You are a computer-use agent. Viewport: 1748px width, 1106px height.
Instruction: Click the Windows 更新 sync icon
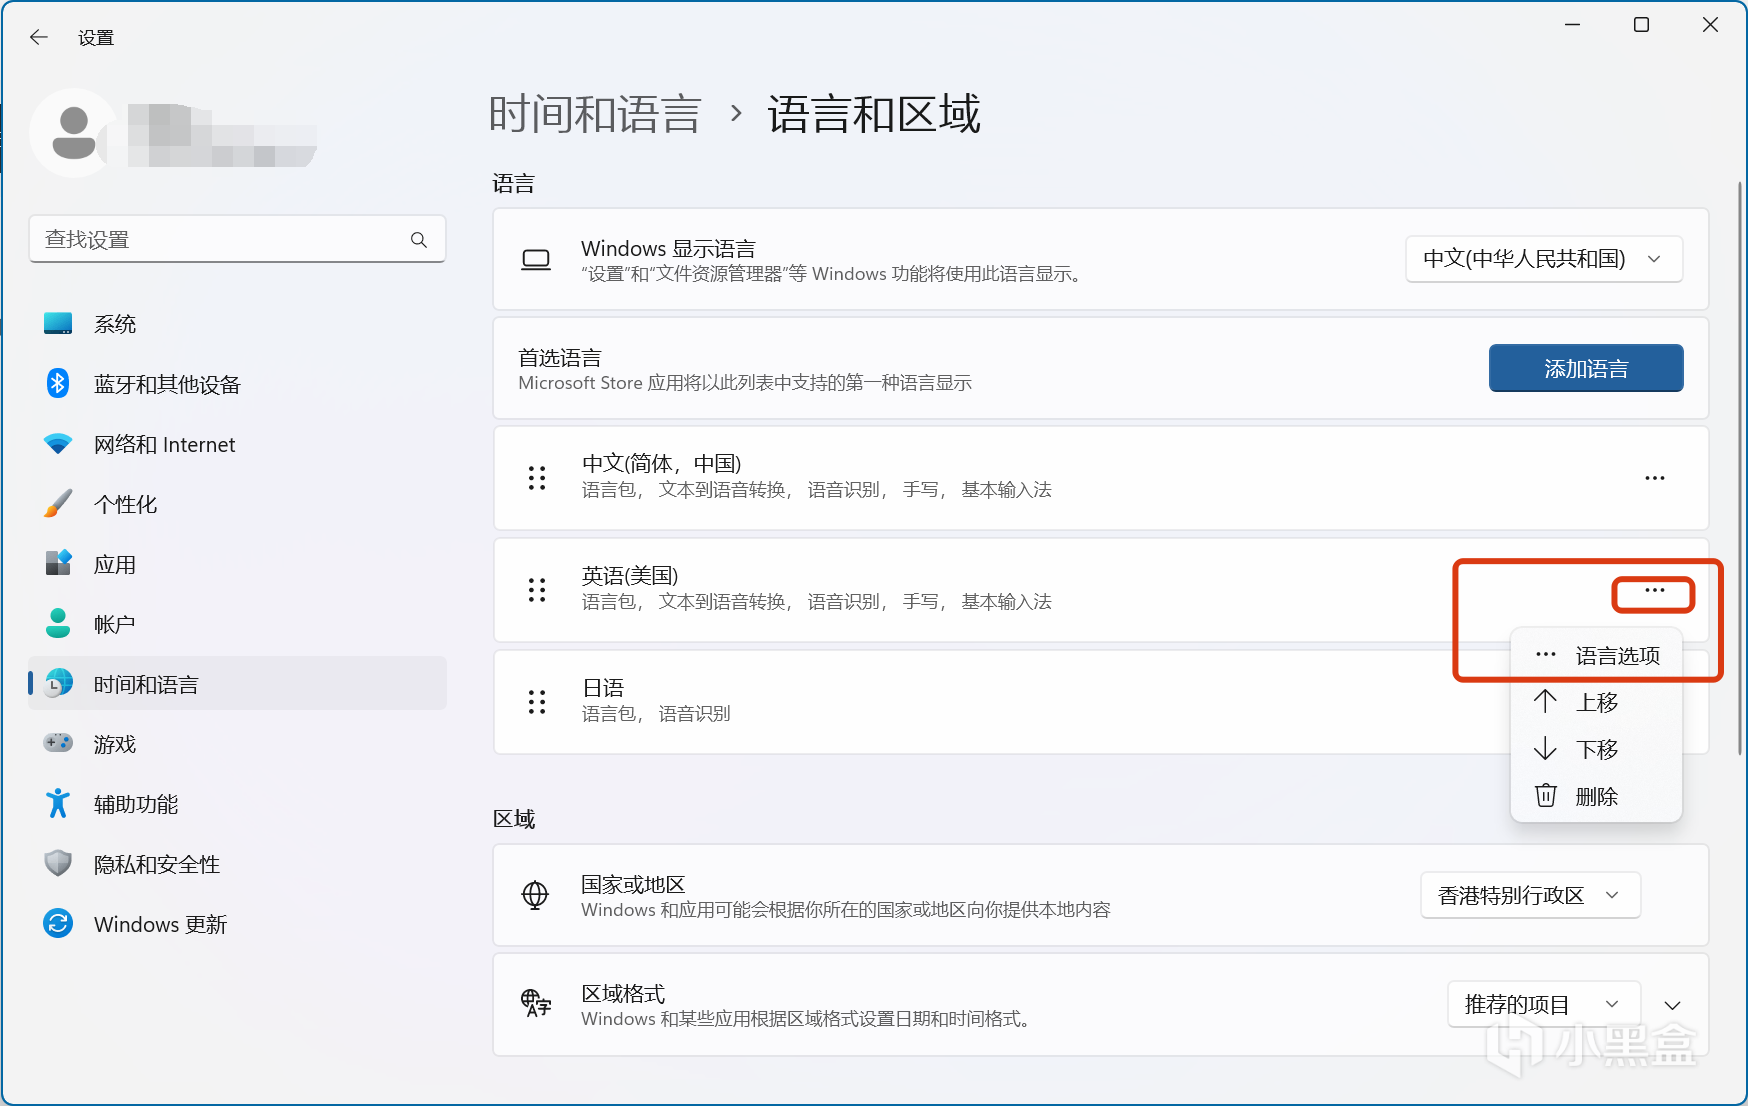click(58, 923)
